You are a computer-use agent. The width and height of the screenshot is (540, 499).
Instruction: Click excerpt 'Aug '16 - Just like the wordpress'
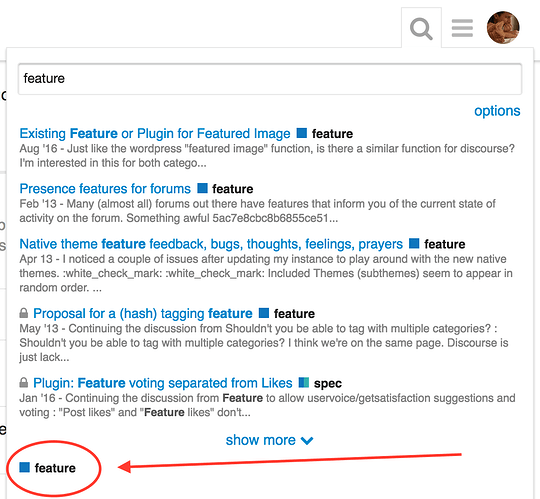(x=267, y=156)
